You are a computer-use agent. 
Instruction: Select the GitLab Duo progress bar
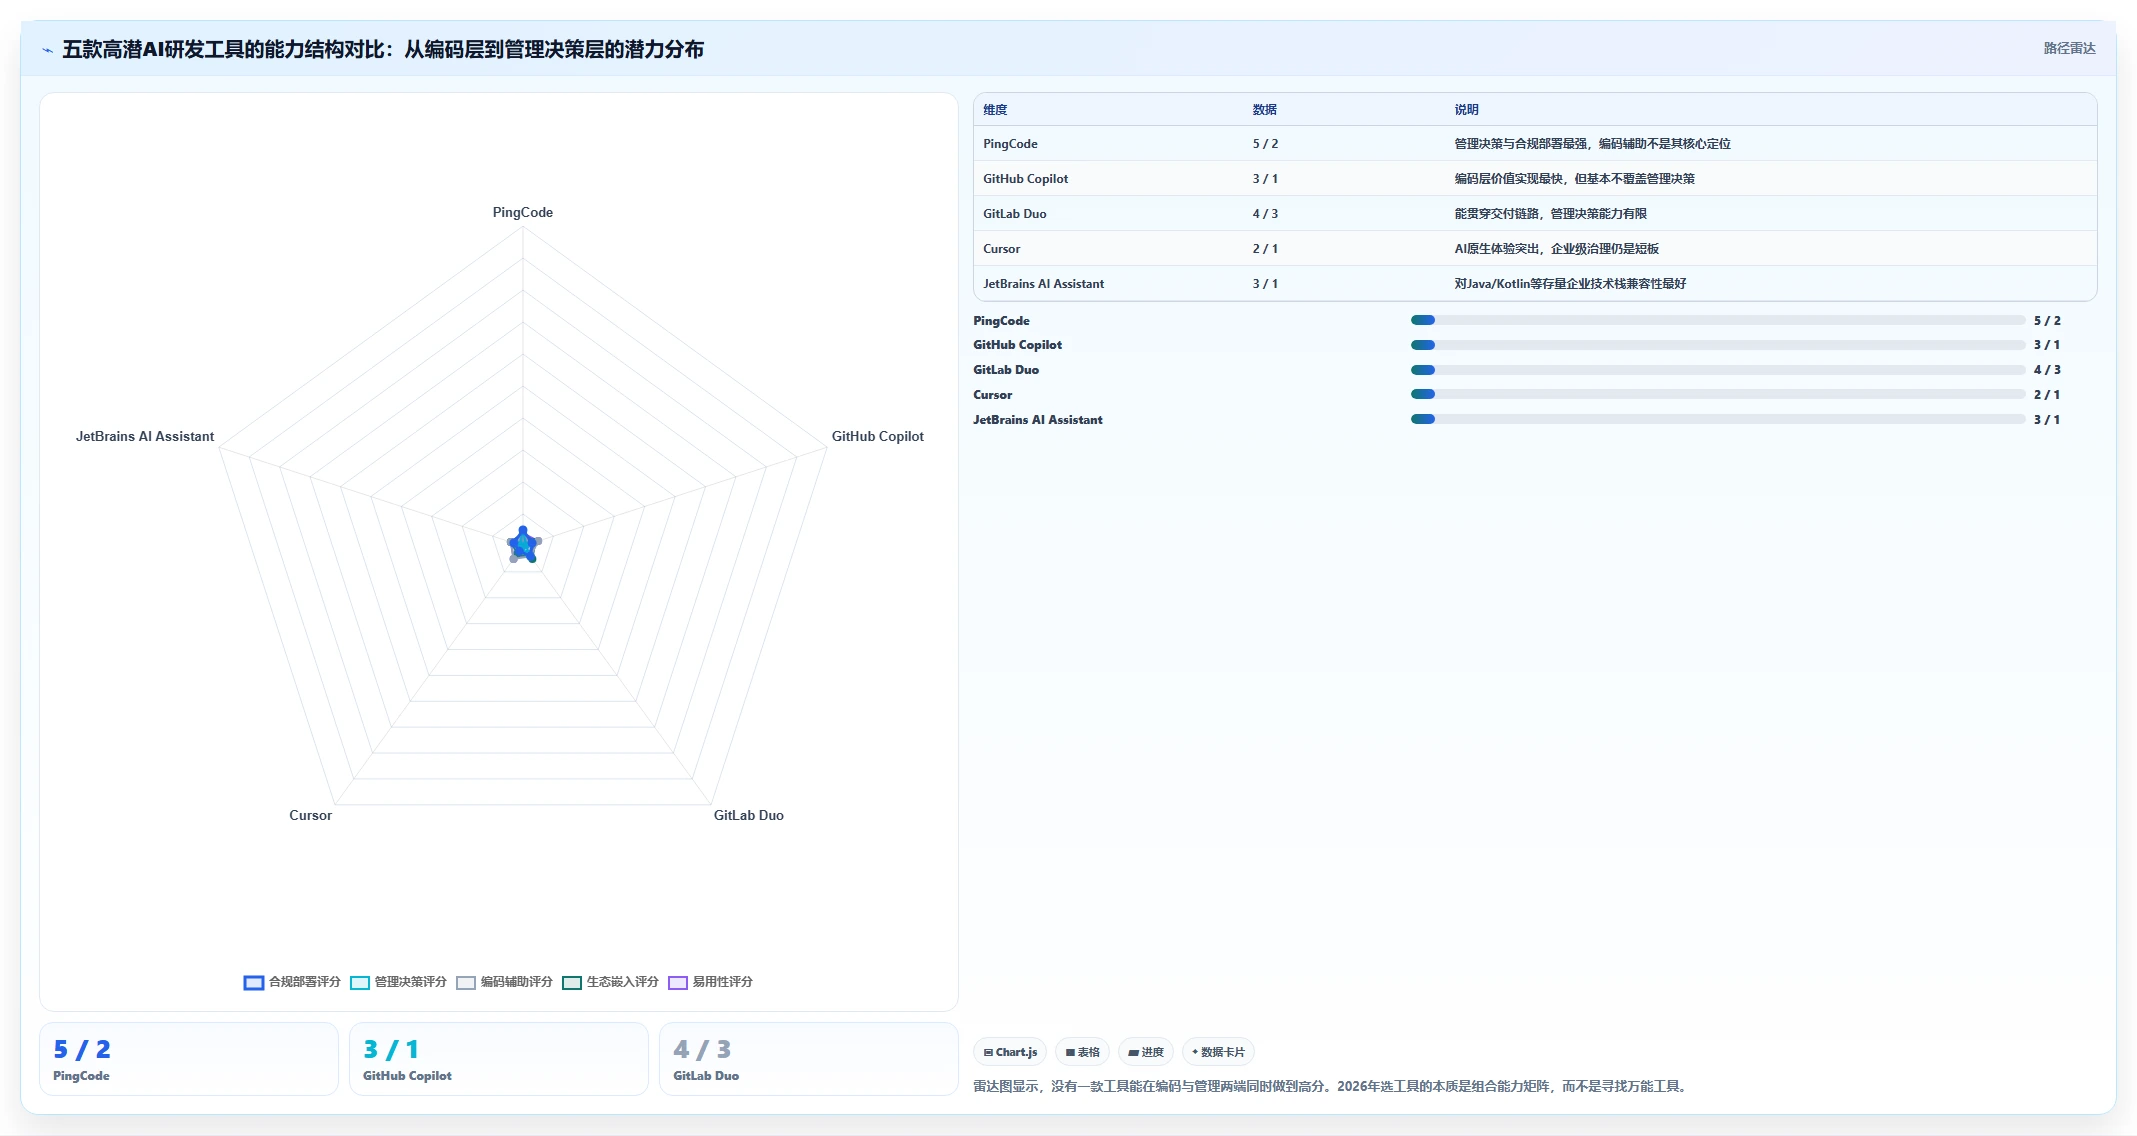point(1718,370)
